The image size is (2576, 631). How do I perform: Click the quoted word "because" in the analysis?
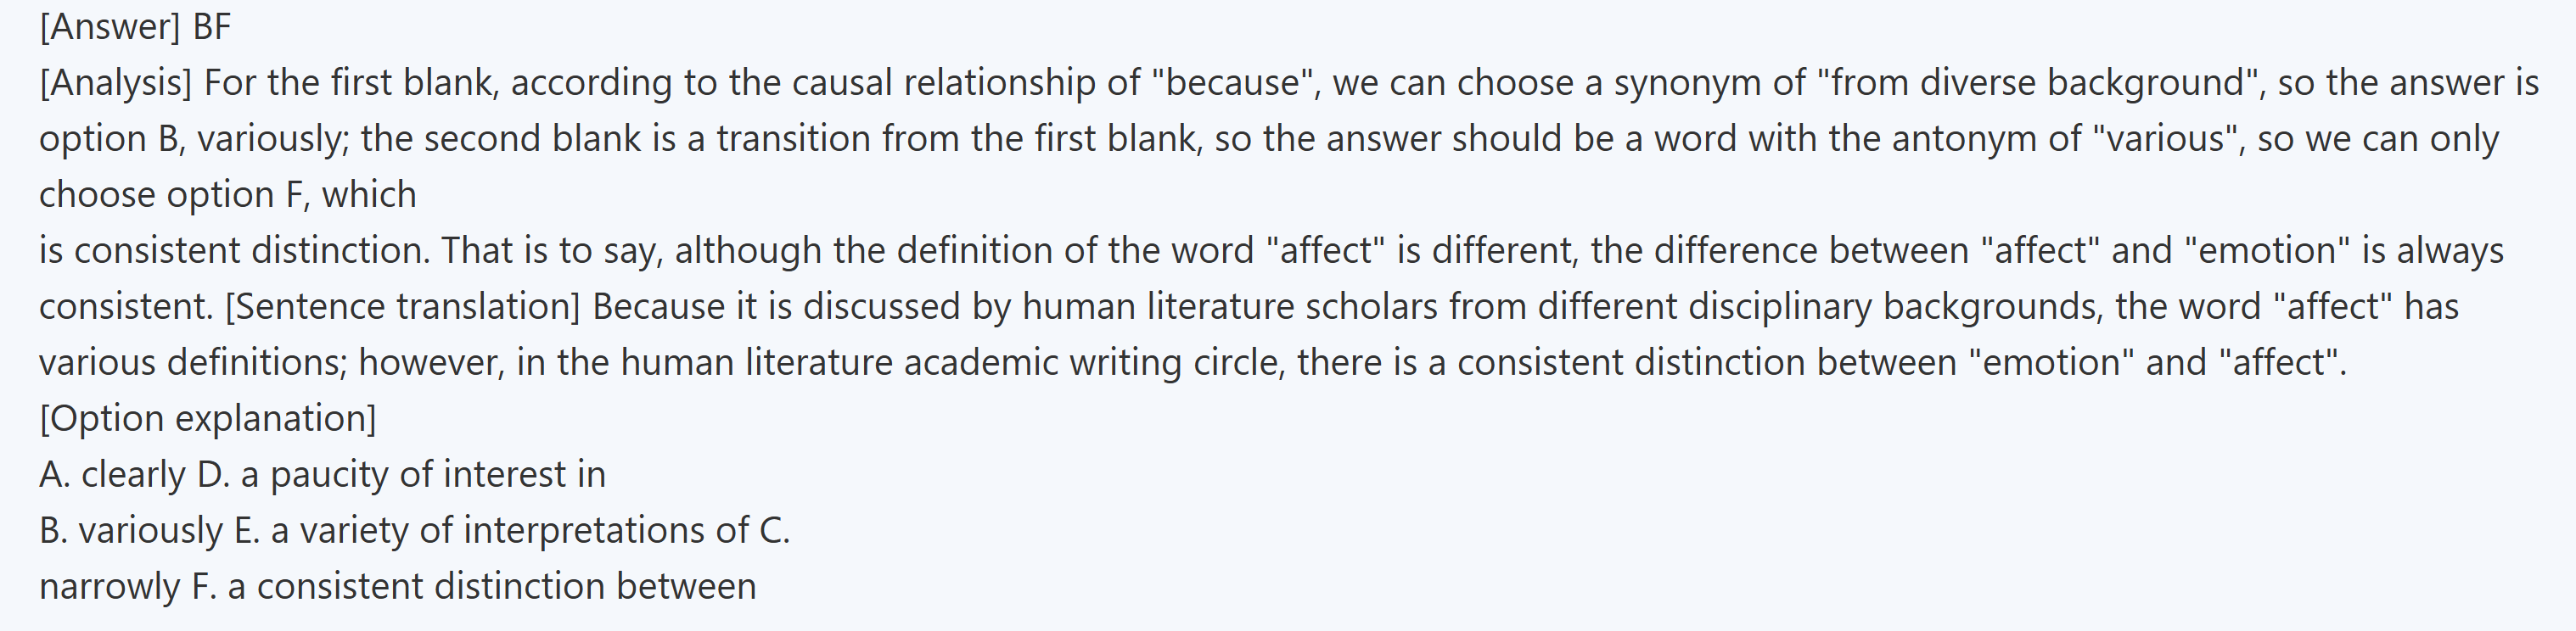pos(1235,82)
